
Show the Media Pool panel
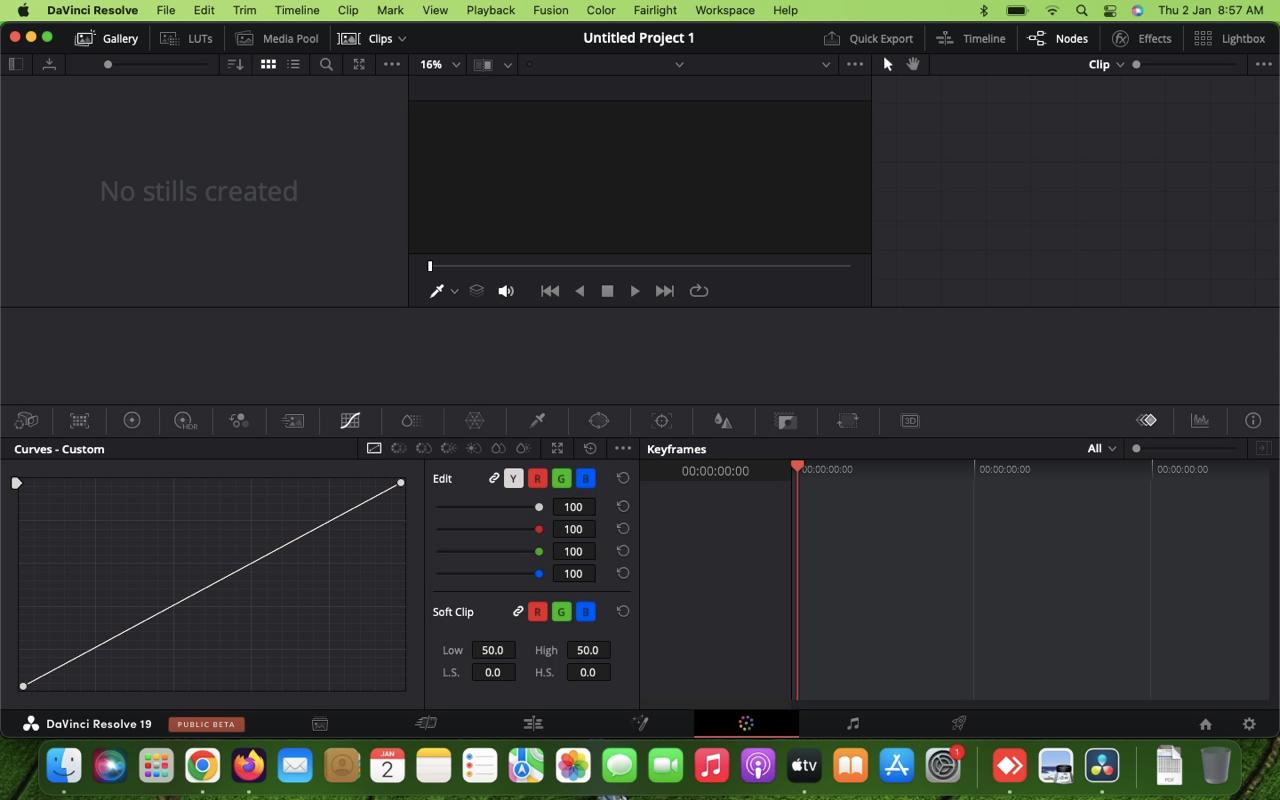[277, 39]
